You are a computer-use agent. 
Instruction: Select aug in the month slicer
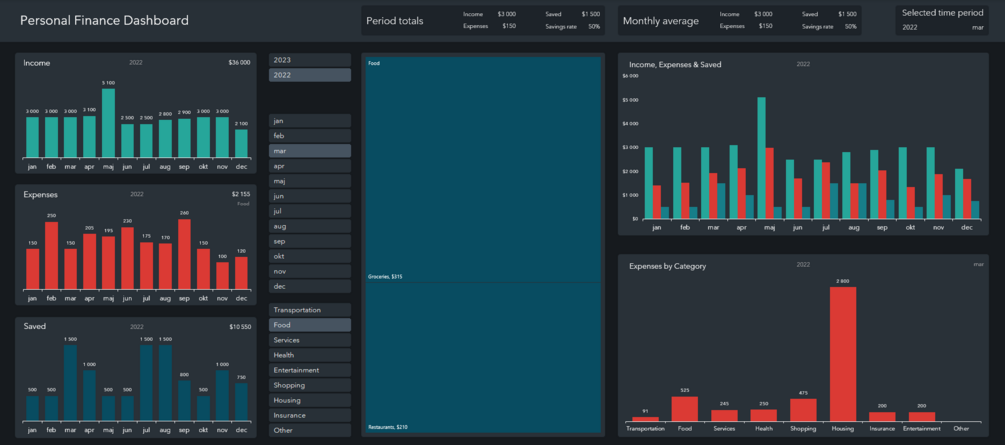pos(310,226)
